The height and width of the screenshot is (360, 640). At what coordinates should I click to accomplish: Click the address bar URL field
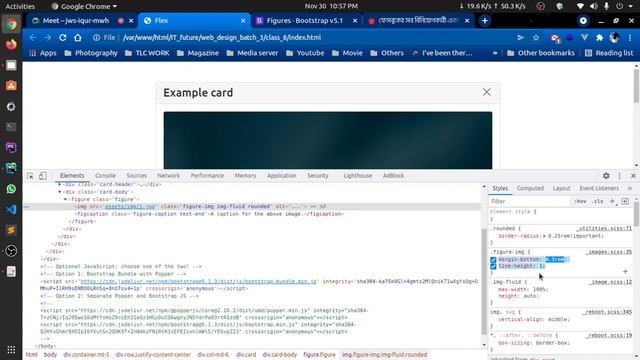coord(302,38)
